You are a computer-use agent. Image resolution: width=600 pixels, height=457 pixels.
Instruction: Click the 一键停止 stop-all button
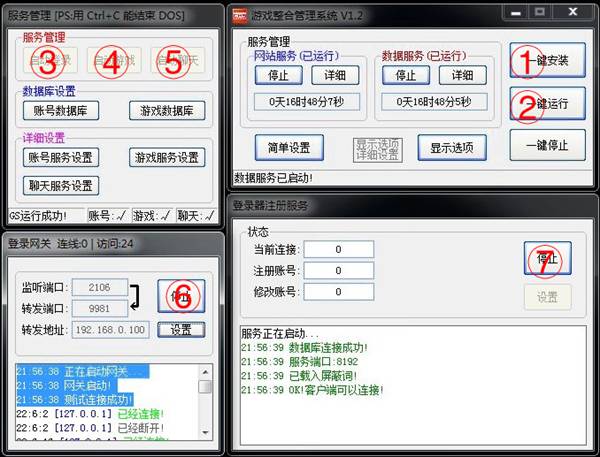pyautogui.click(x=547, y=145)
